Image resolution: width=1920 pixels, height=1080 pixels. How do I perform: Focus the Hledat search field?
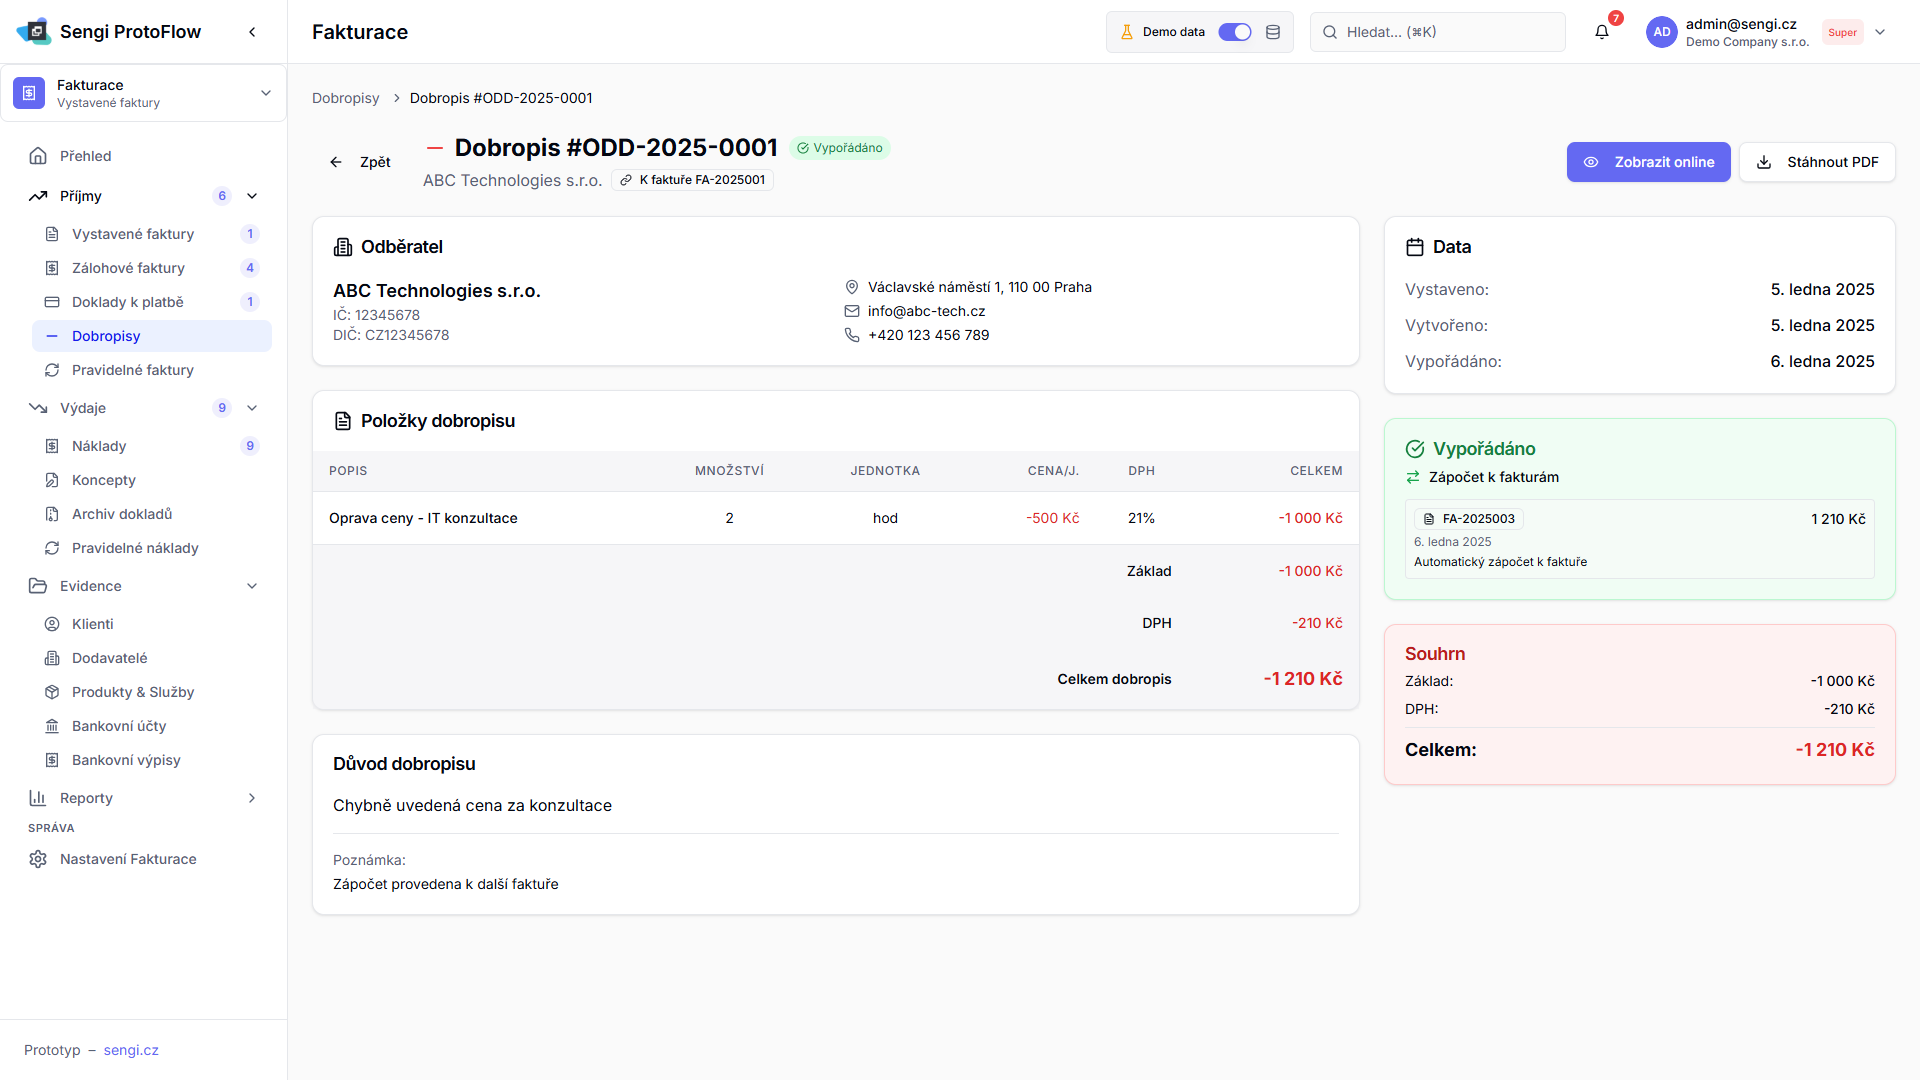tap(1440, 32)
